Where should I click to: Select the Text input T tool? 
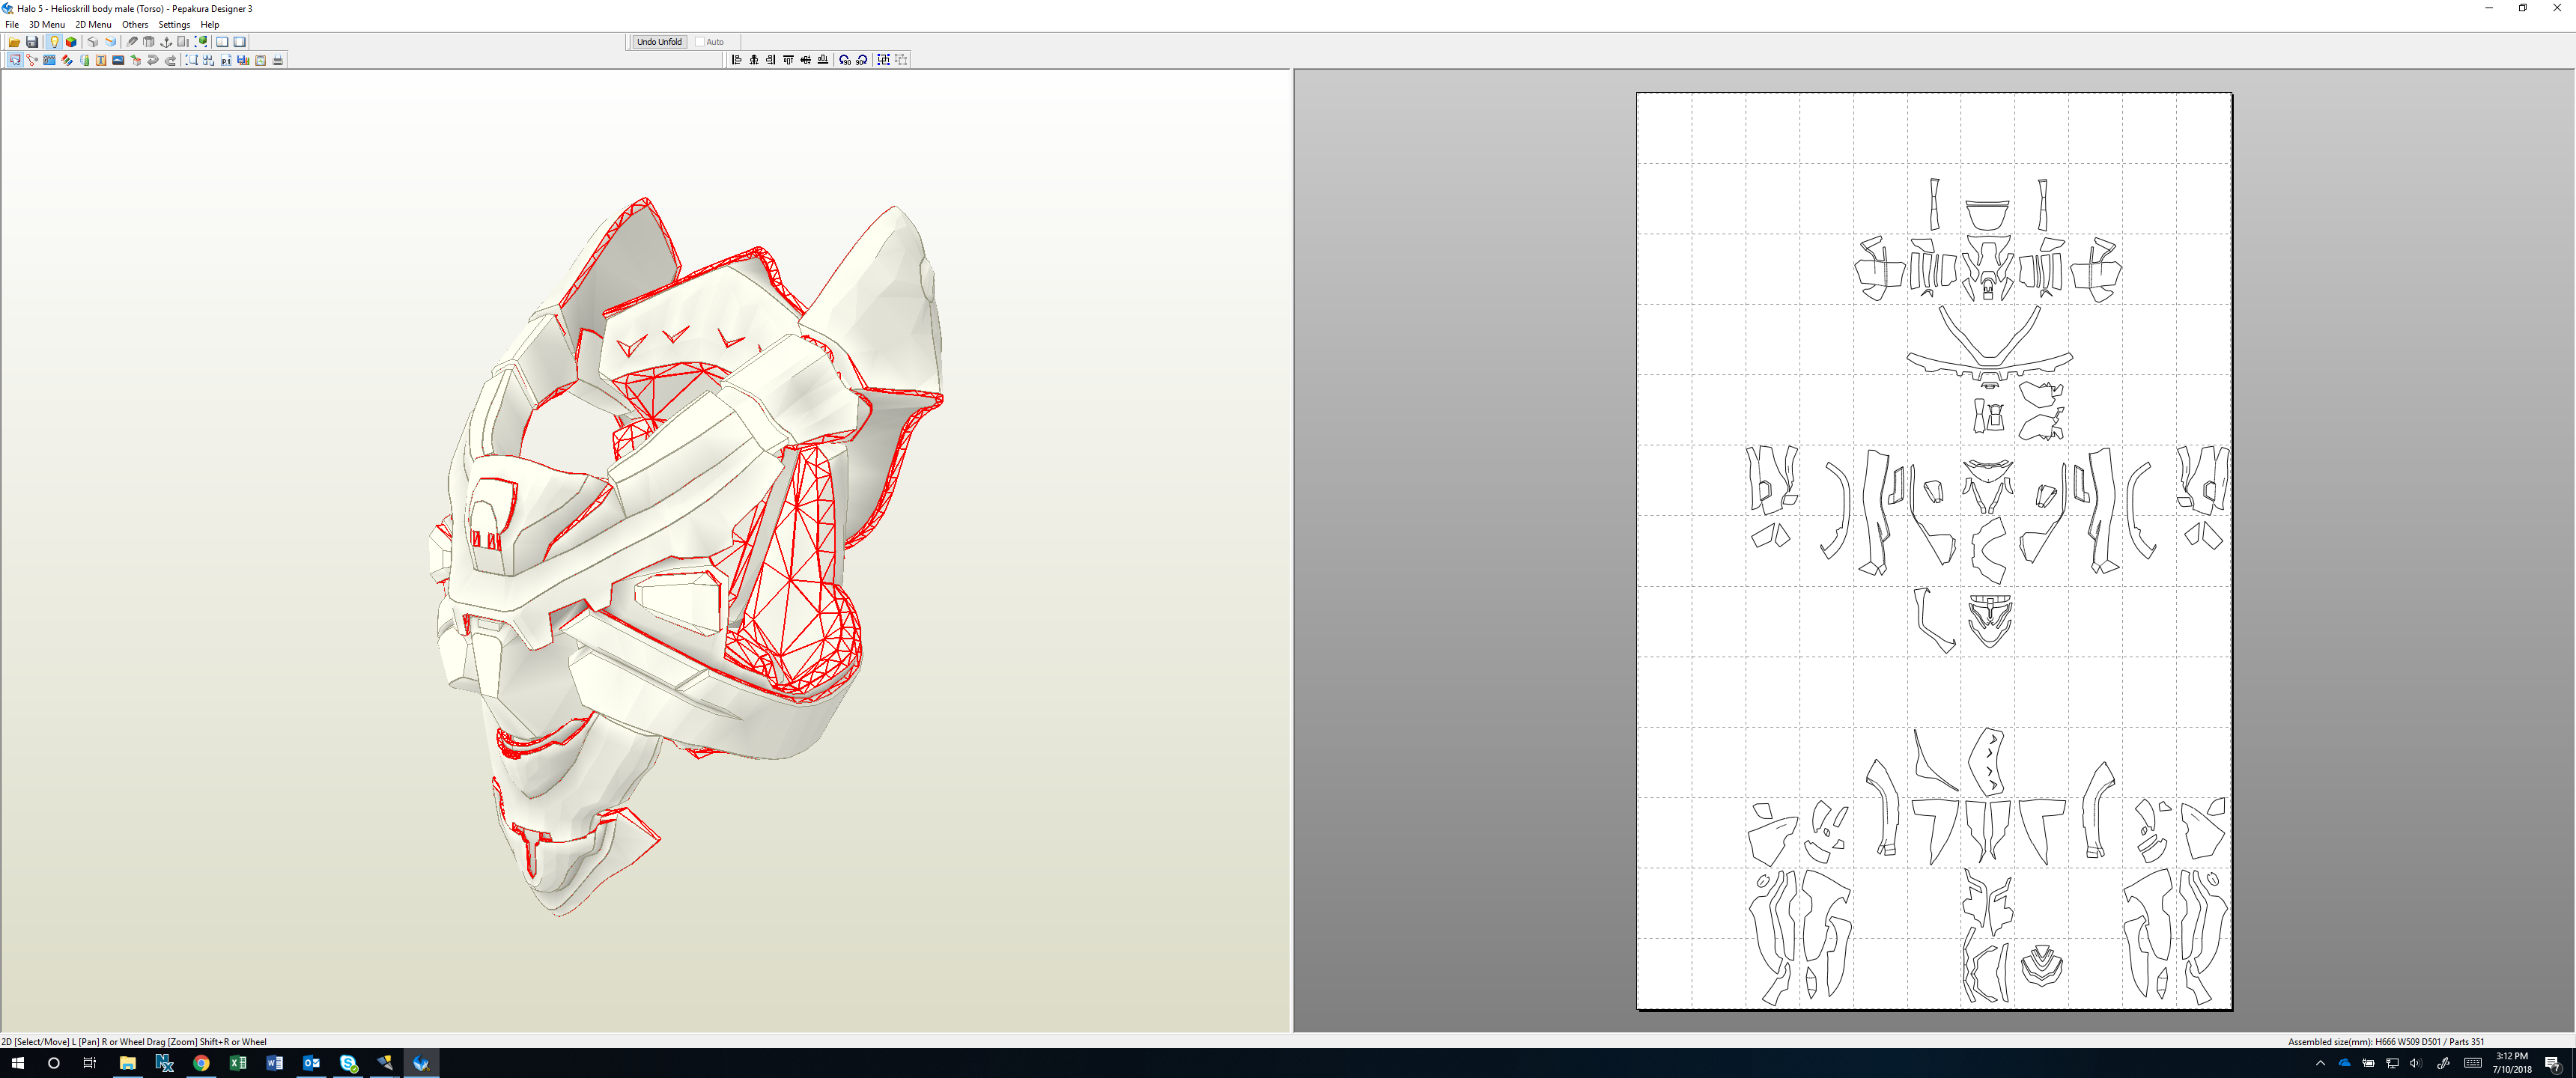point(101,60)
